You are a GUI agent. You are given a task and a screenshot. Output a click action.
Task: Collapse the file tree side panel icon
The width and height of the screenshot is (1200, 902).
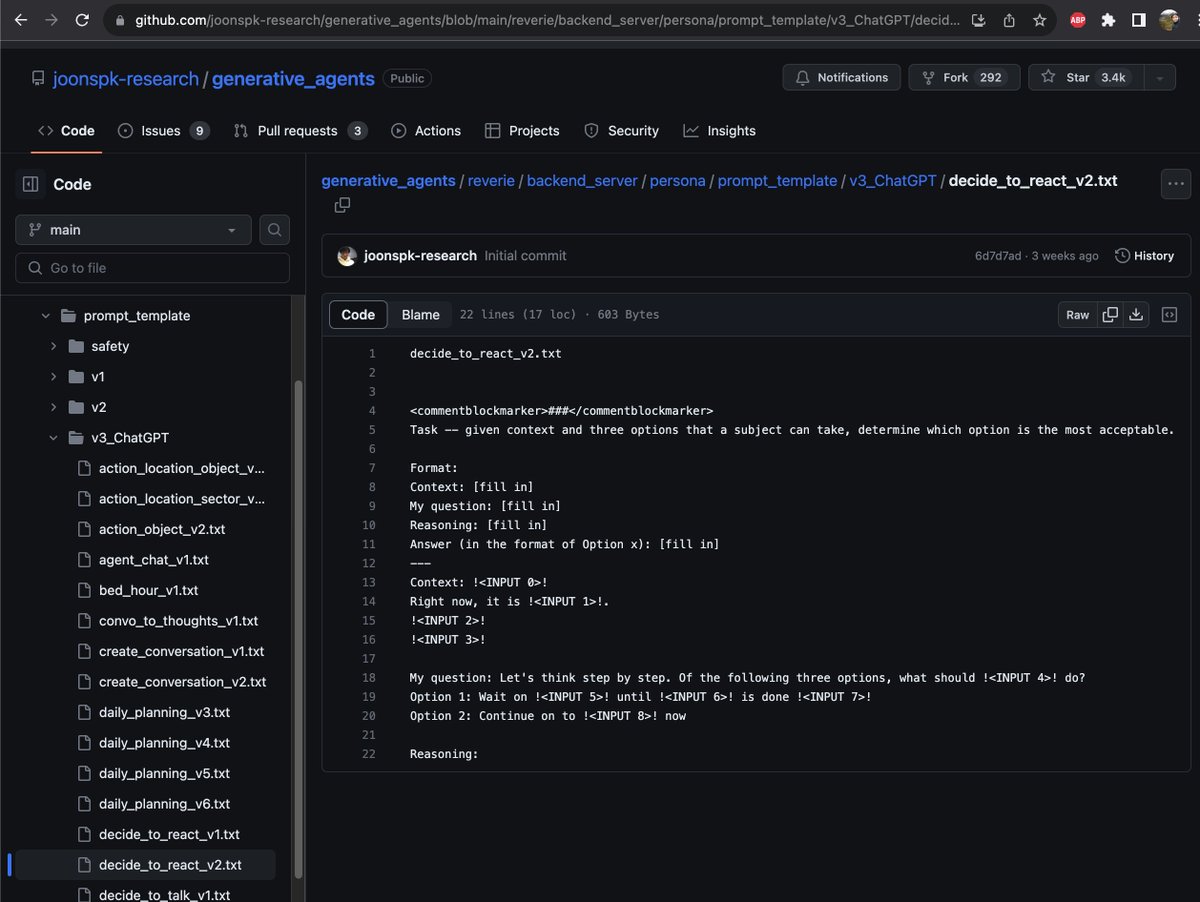point(30,184)
